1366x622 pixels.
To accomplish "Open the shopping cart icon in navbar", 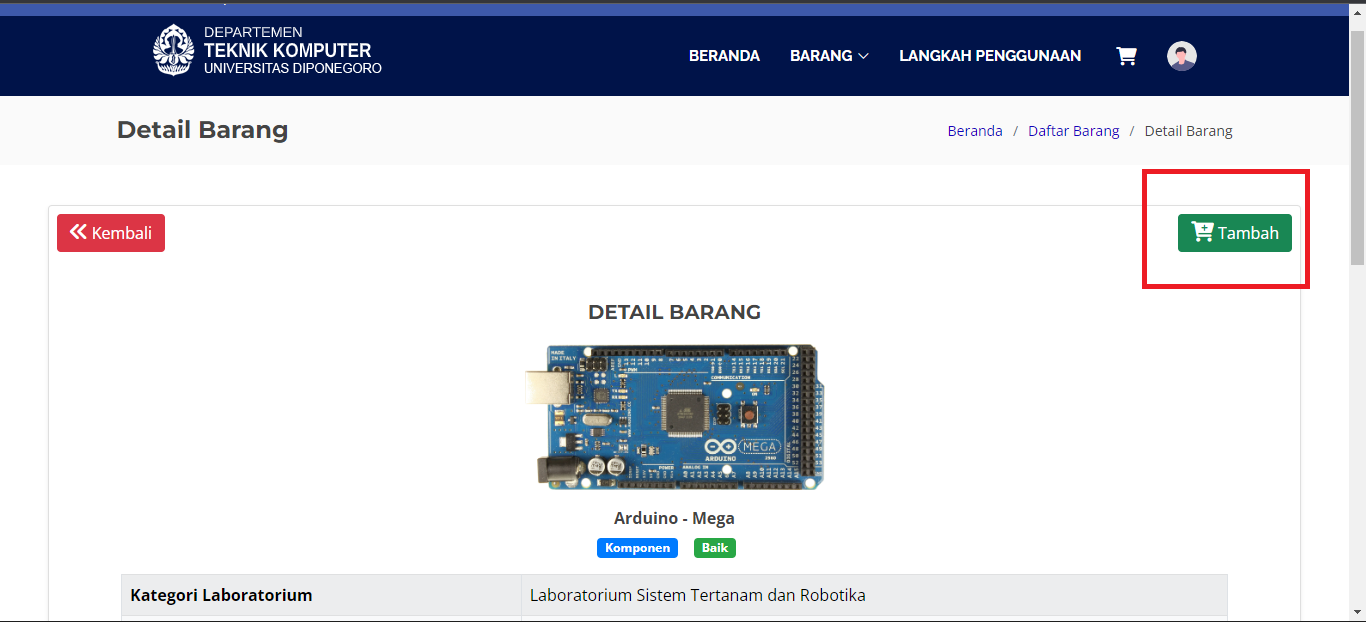I will (x=1126, y=56).
